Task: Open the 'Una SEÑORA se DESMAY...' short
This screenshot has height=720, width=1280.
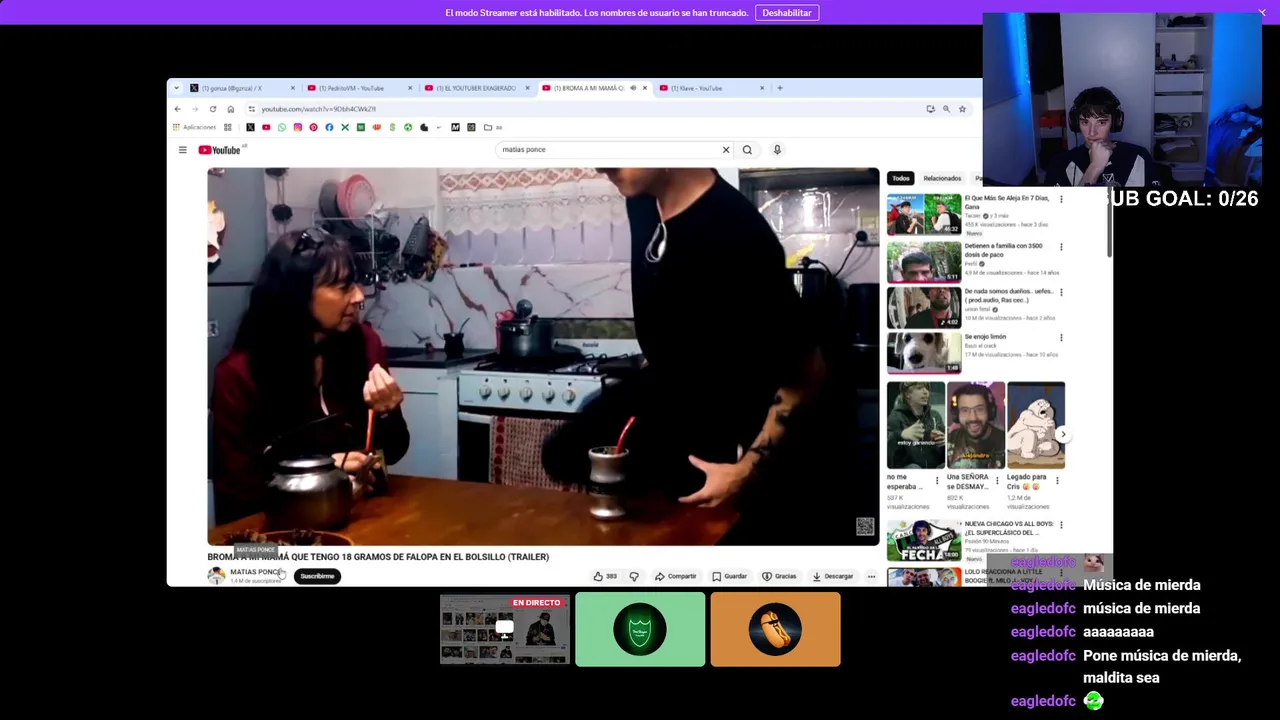Action: coord(976,425)
